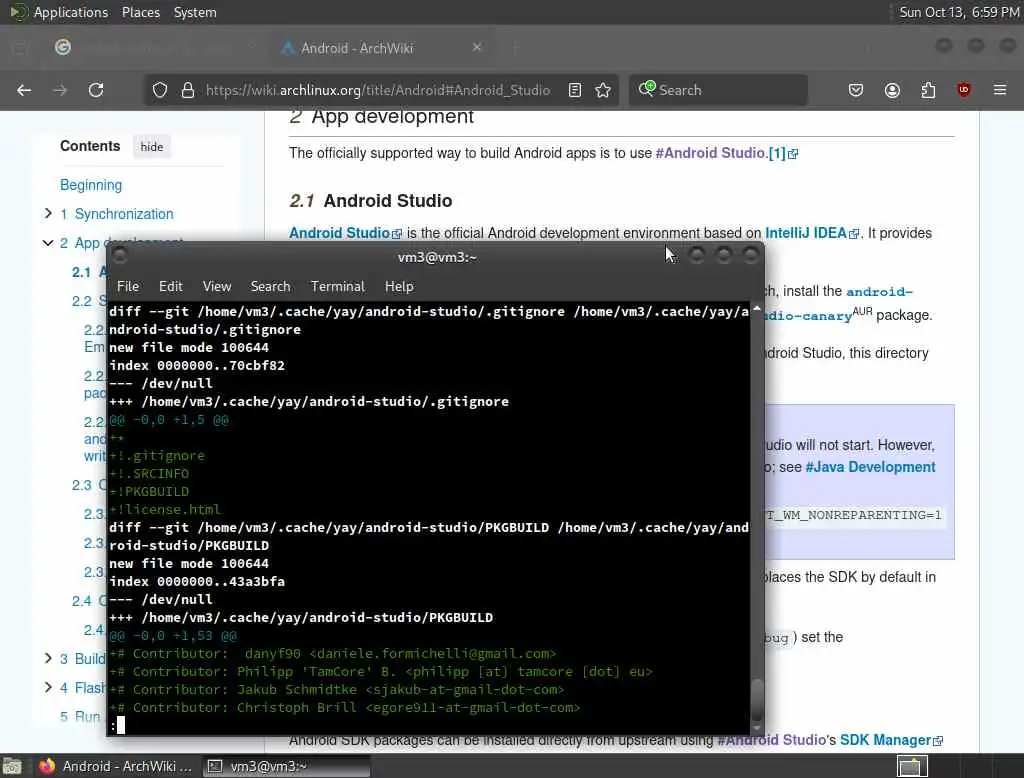1024x778 pixels.
Task: Expand the Flash contents section 4
Action: coord(48,687)
